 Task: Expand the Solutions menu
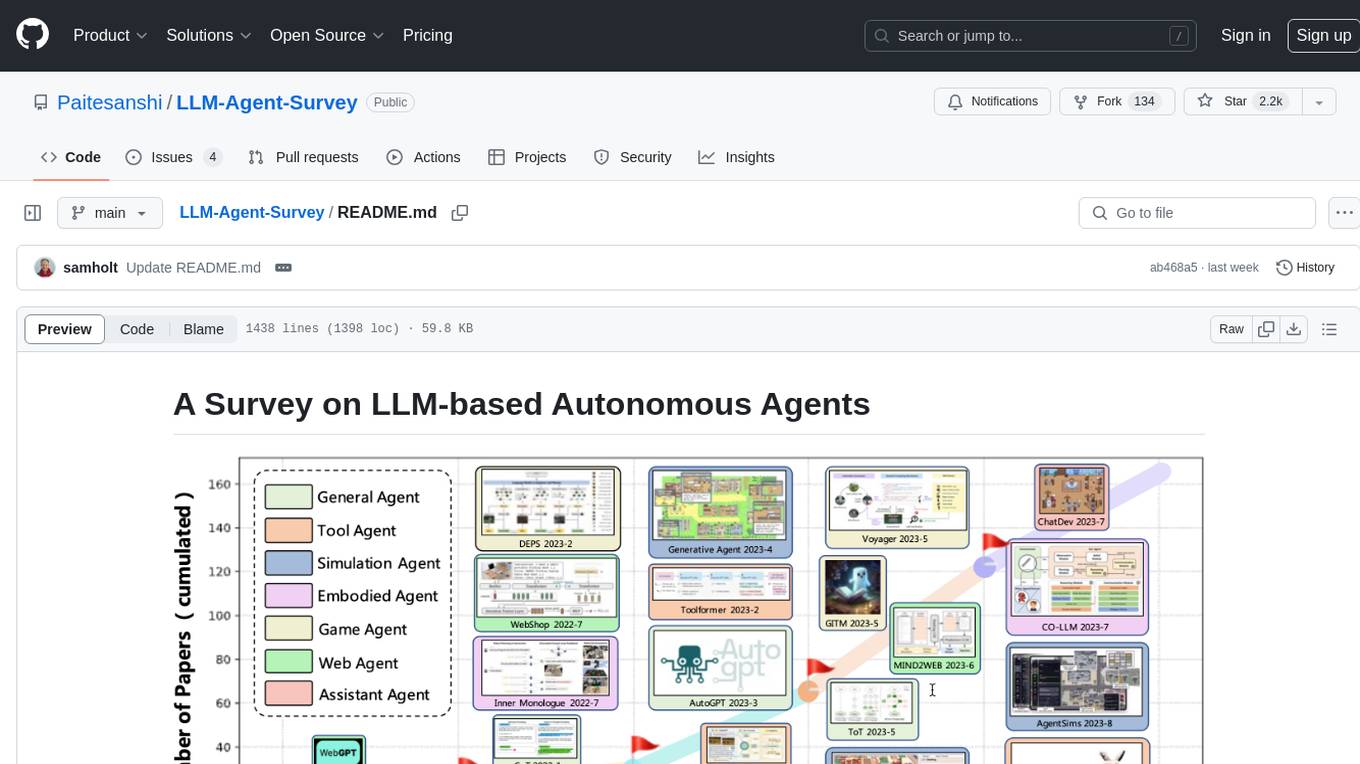click(207, 35)
